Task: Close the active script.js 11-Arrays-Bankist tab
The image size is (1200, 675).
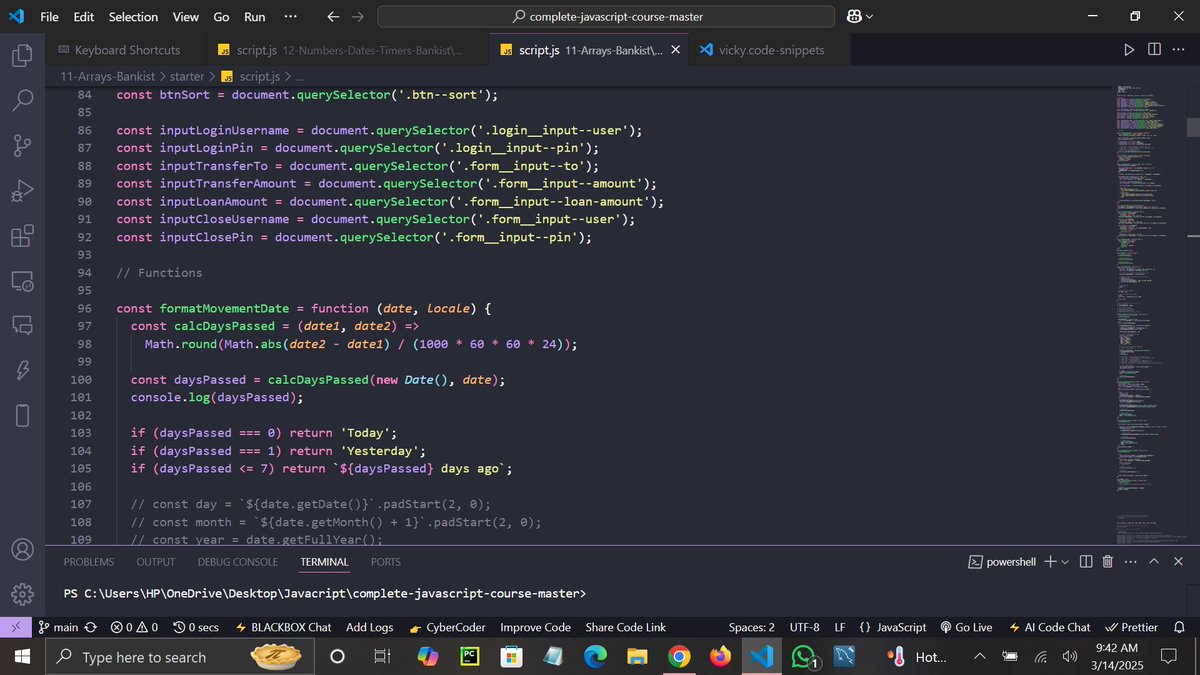Action: 676,49
